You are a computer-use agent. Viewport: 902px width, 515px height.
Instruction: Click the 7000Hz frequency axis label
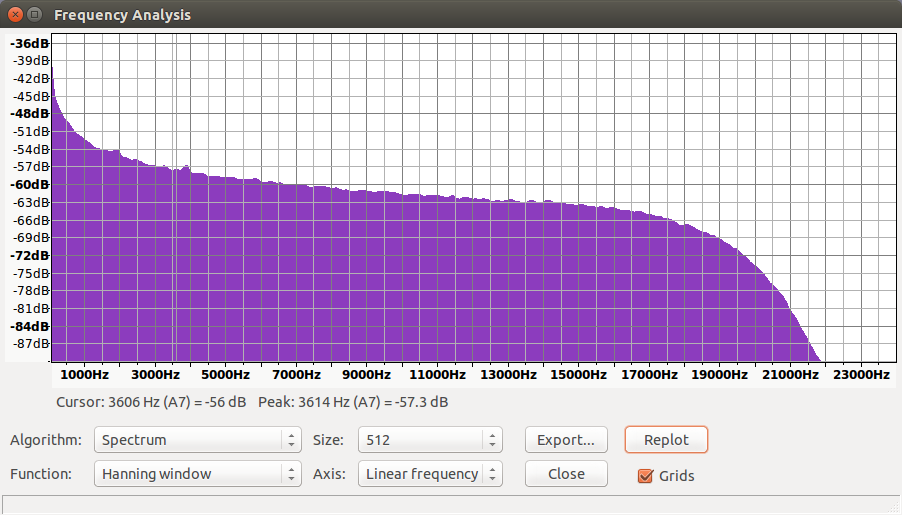[296, 375]
